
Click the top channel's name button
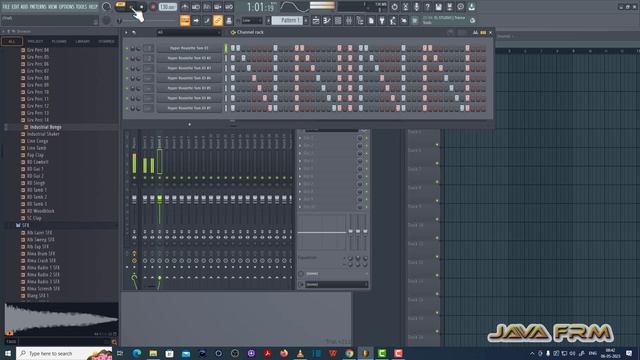[189, 48]
